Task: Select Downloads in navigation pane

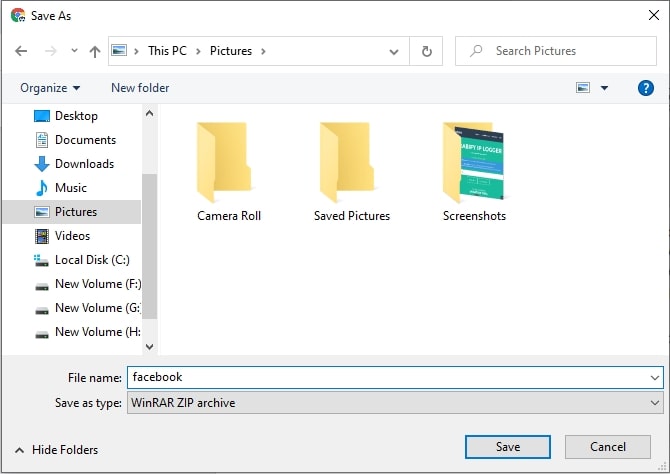Action: [x=84, y=164]
